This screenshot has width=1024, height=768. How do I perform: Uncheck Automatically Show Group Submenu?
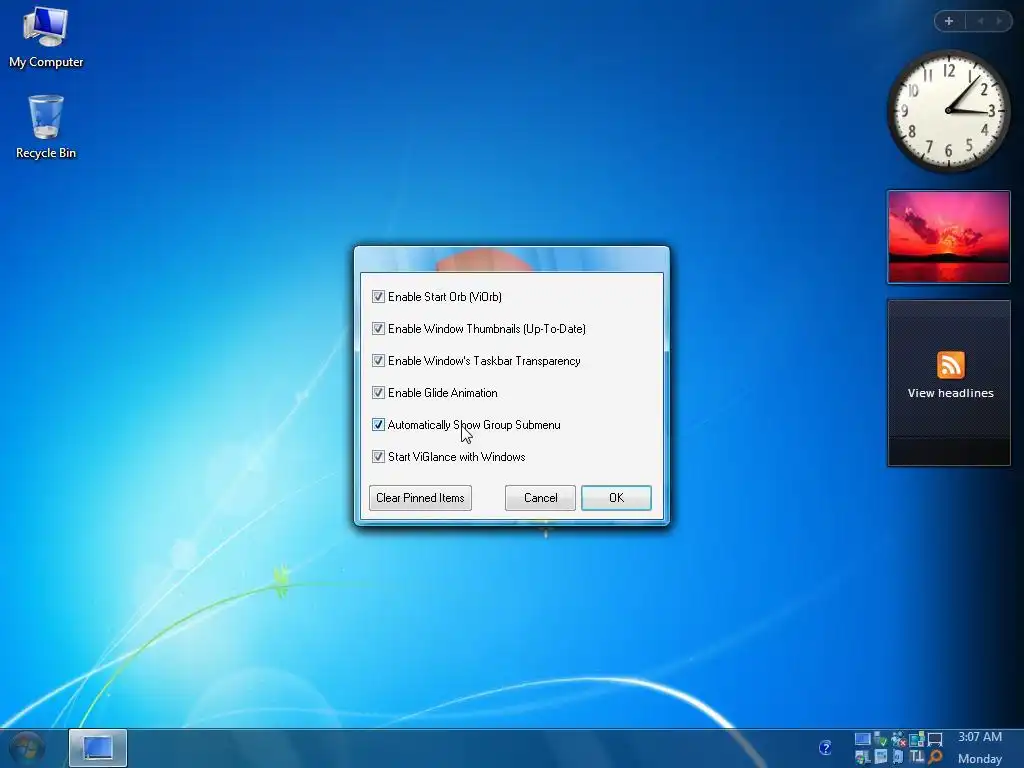(378, 424)
